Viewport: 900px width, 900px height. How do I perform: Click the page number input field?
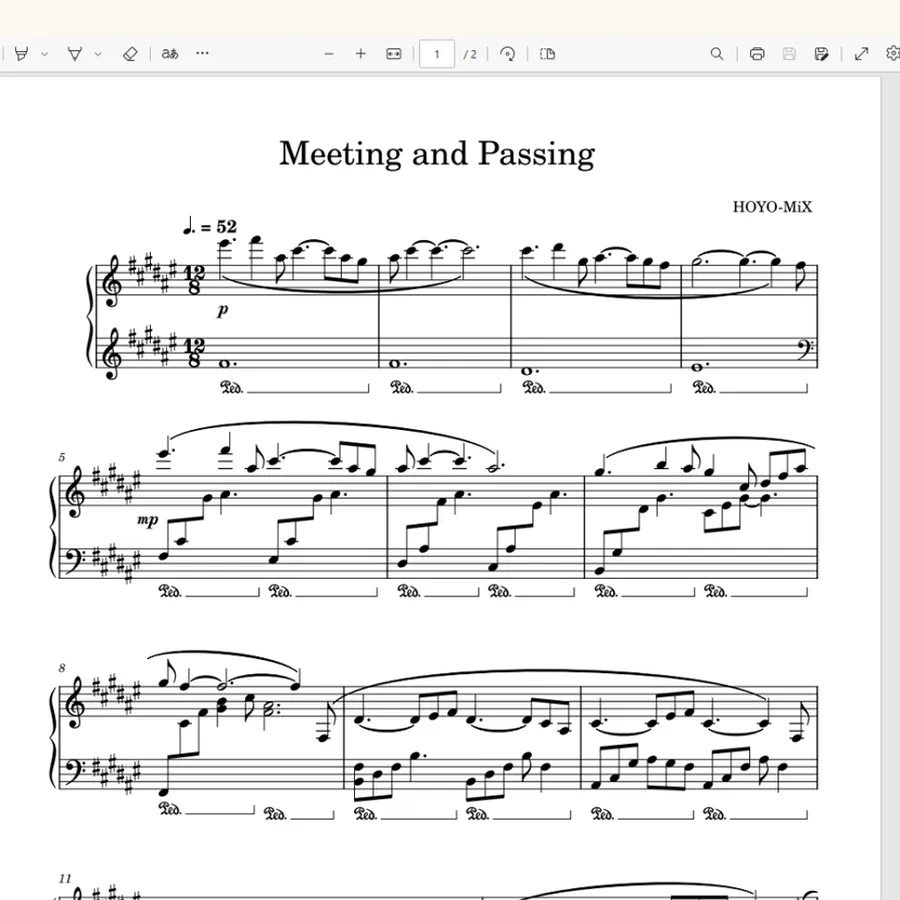[437, 54]
